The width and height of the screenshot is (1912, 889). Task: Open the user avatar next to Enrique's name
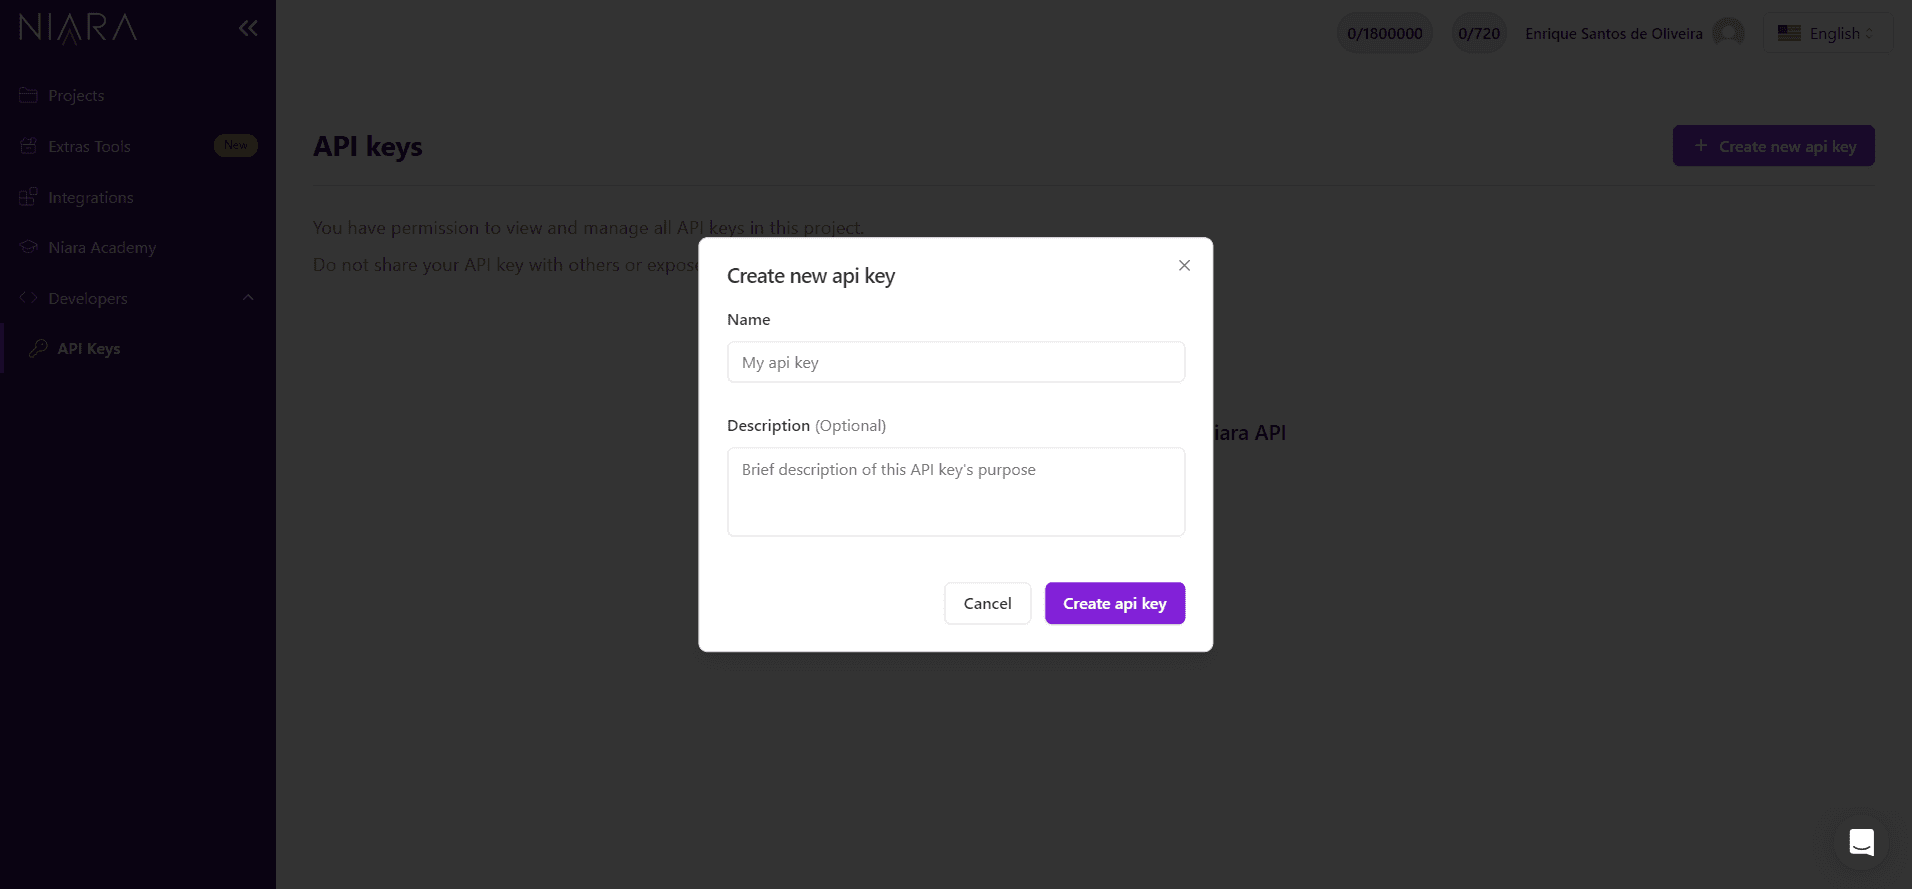click(x=1728, y=33)
